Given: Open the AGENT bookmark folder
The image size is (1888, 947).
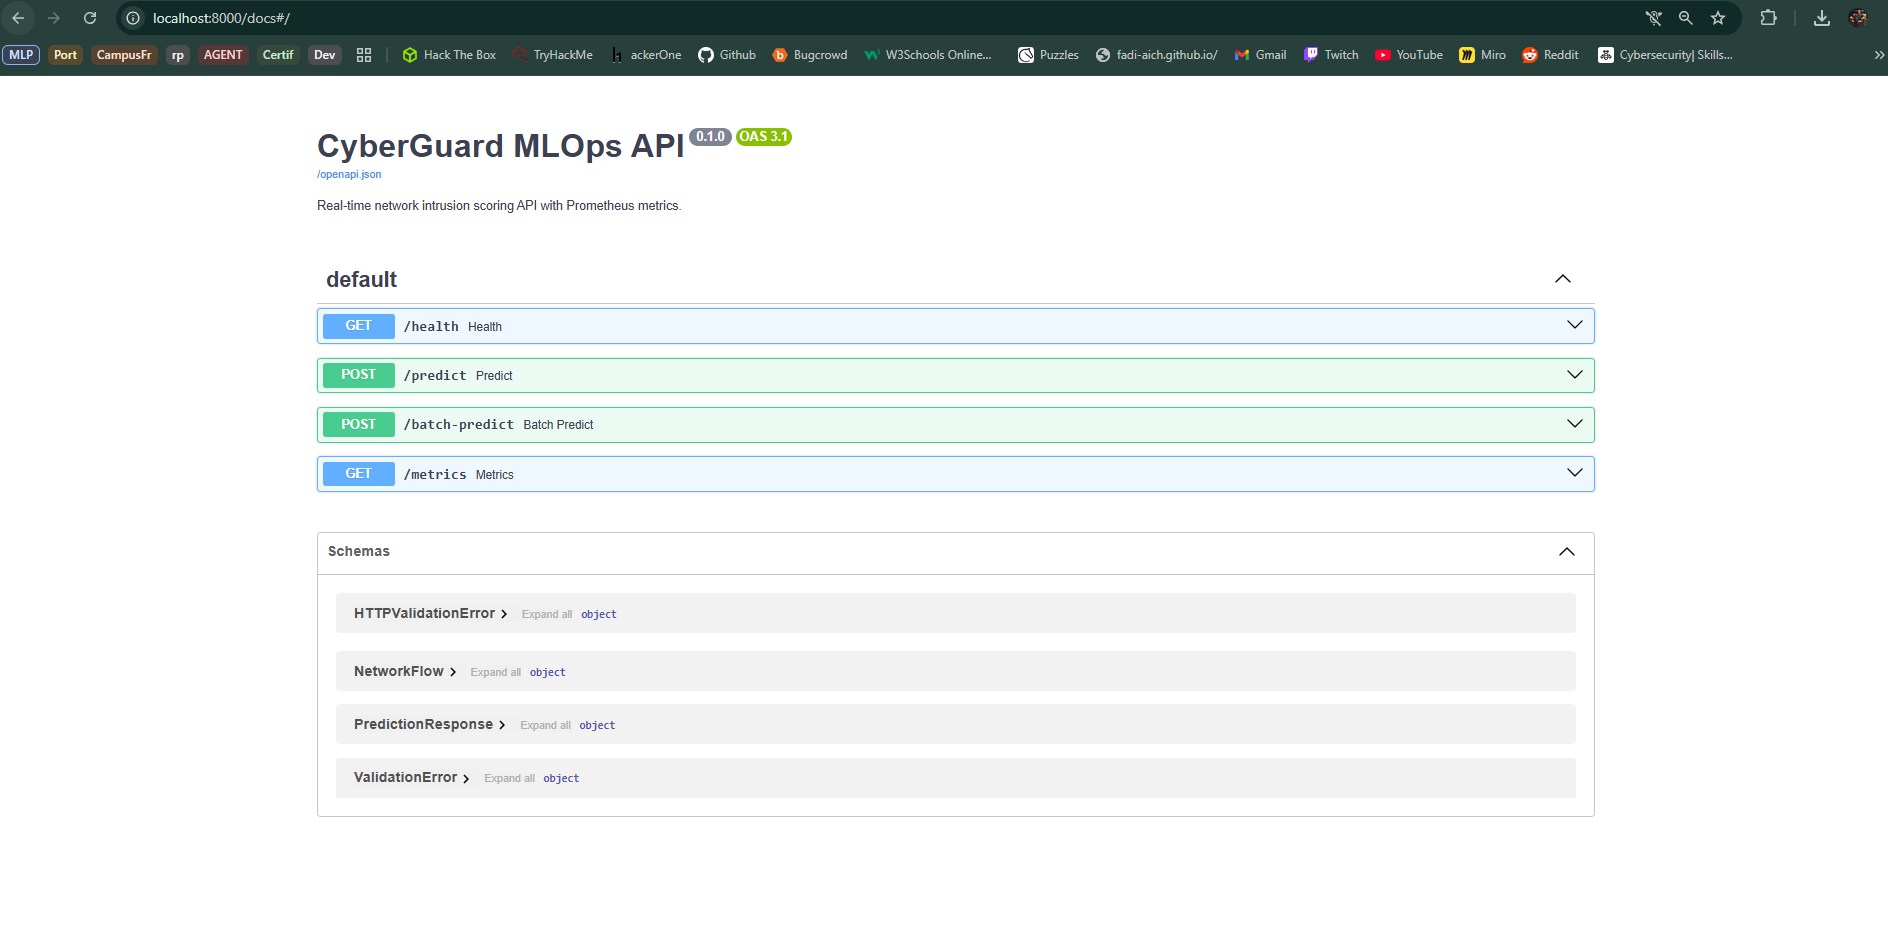Looking at the screenshot, I should (223, 55).
